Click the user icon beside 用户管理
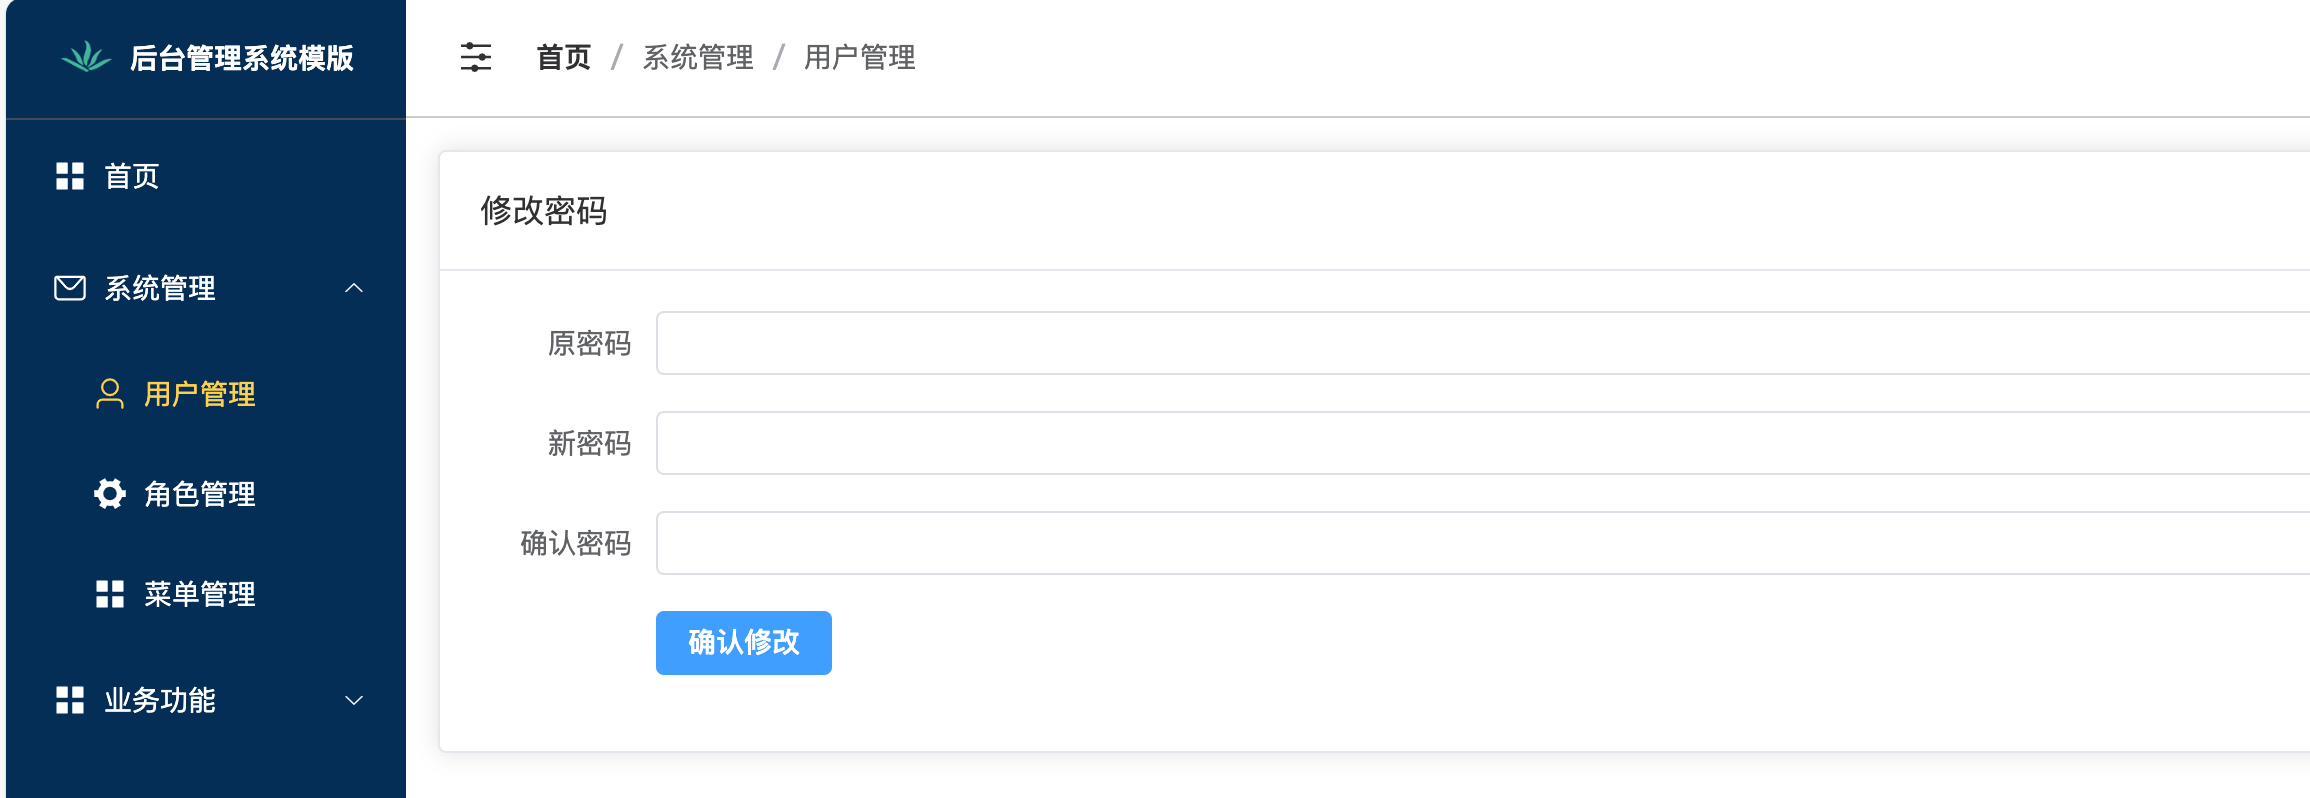 pos(110,394)
